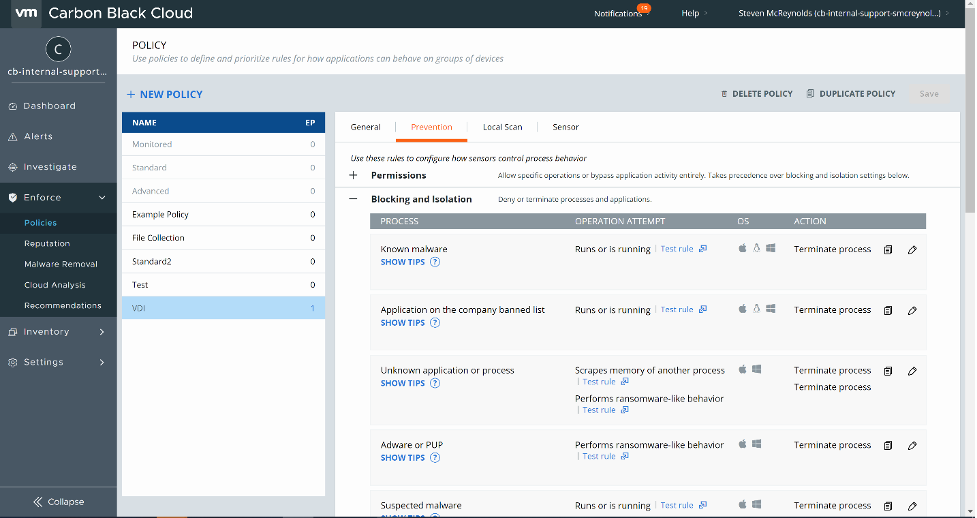Switch to the Sensor tab
This screenshot has height=518, width=977.
coord(565,127)
